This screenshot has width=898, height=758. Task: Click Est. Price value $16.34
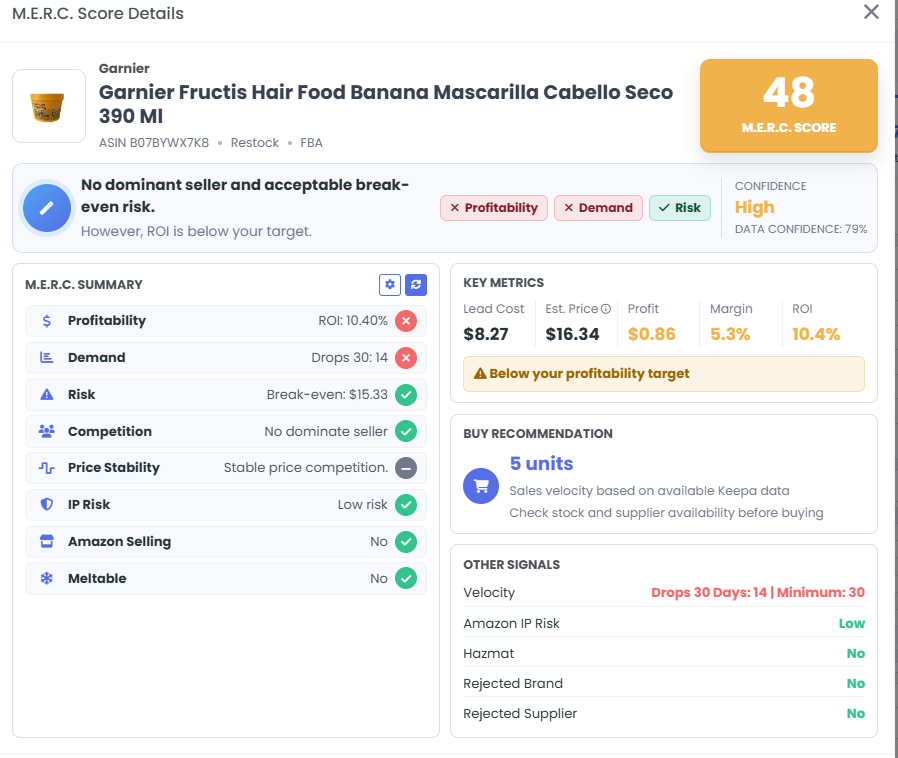[572, 334]
